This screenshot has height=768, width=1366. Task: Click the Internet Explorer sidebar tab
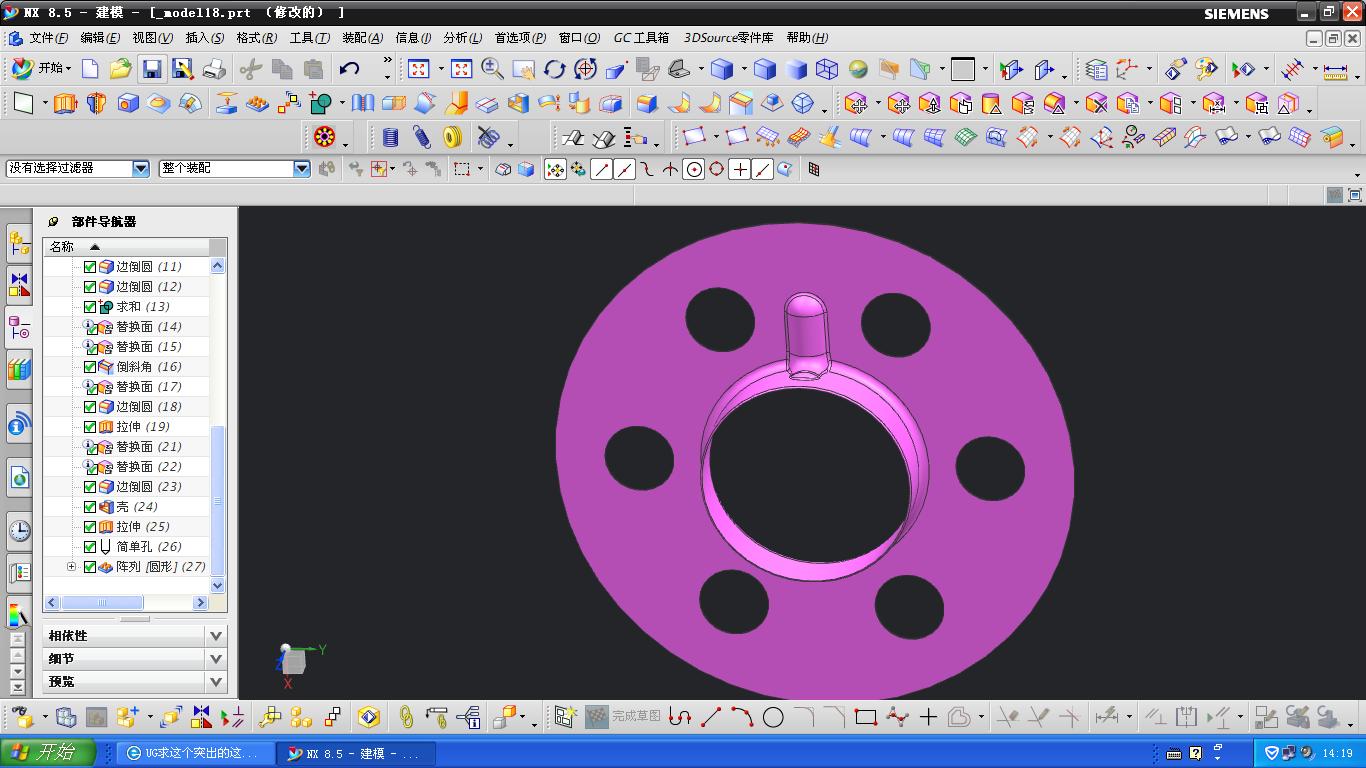coord(19,478)
